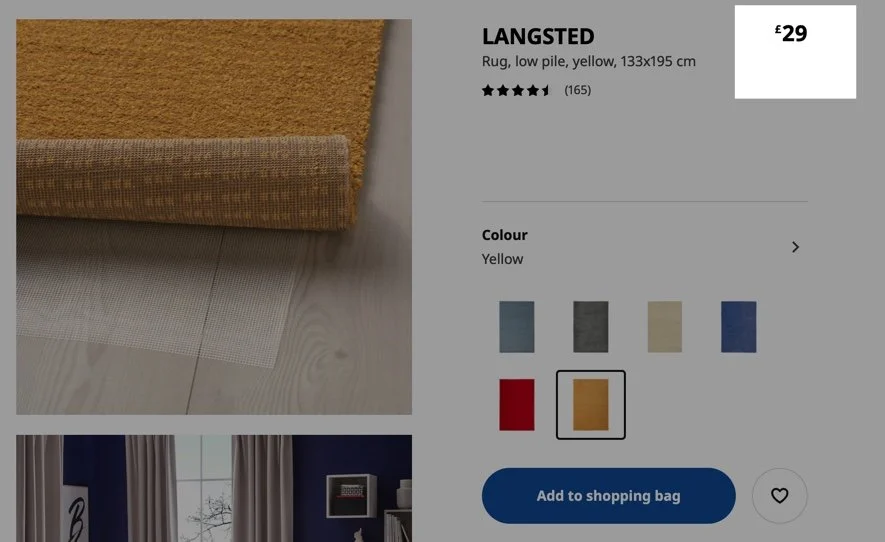Click the rug description text

(589, 62)
